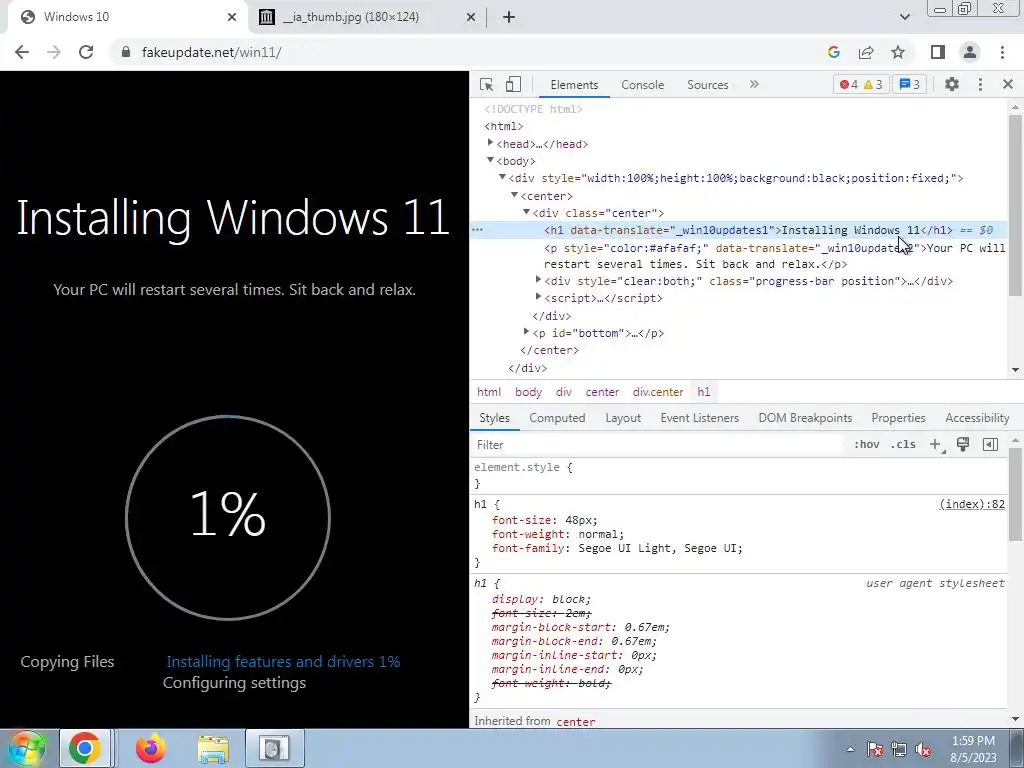Viewport: 1024px width, 768px height.
Task: Collapse the fixed black div node
Action: coord(502,177)
